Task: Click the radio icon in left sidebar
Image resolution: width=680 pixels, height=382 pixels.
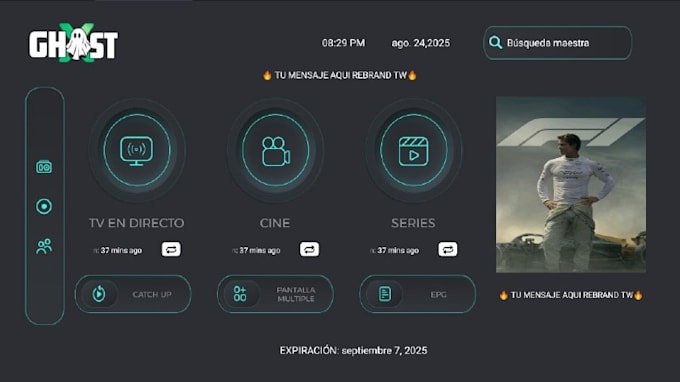Action: (44, 167)
